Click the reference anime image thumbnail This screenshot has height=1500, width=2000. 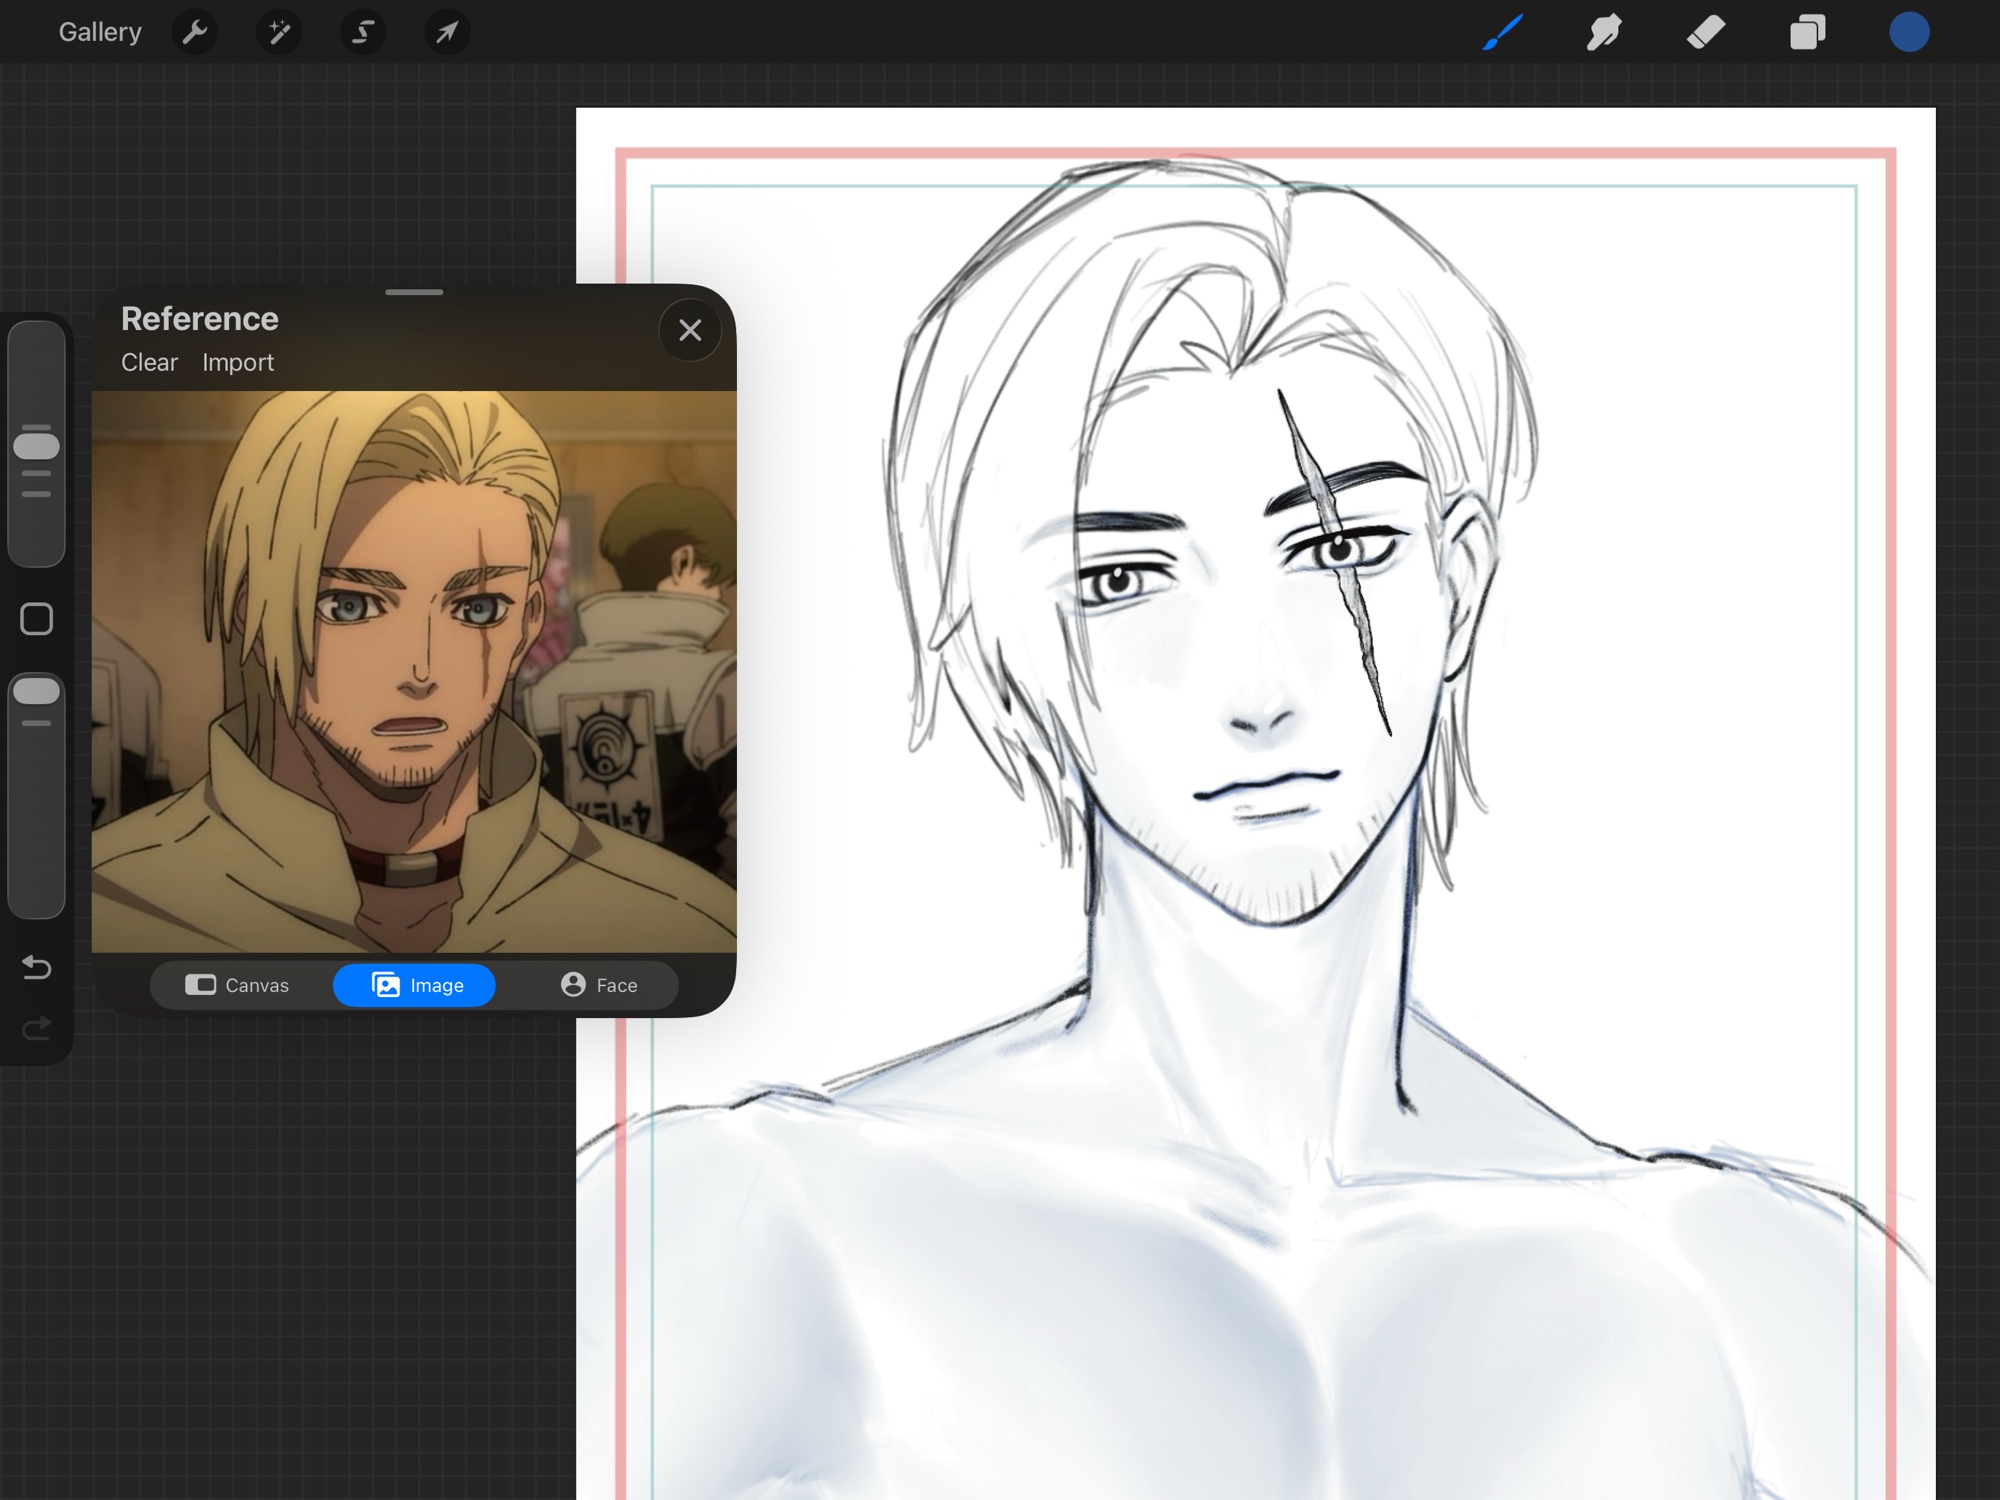tap(414, 671)
